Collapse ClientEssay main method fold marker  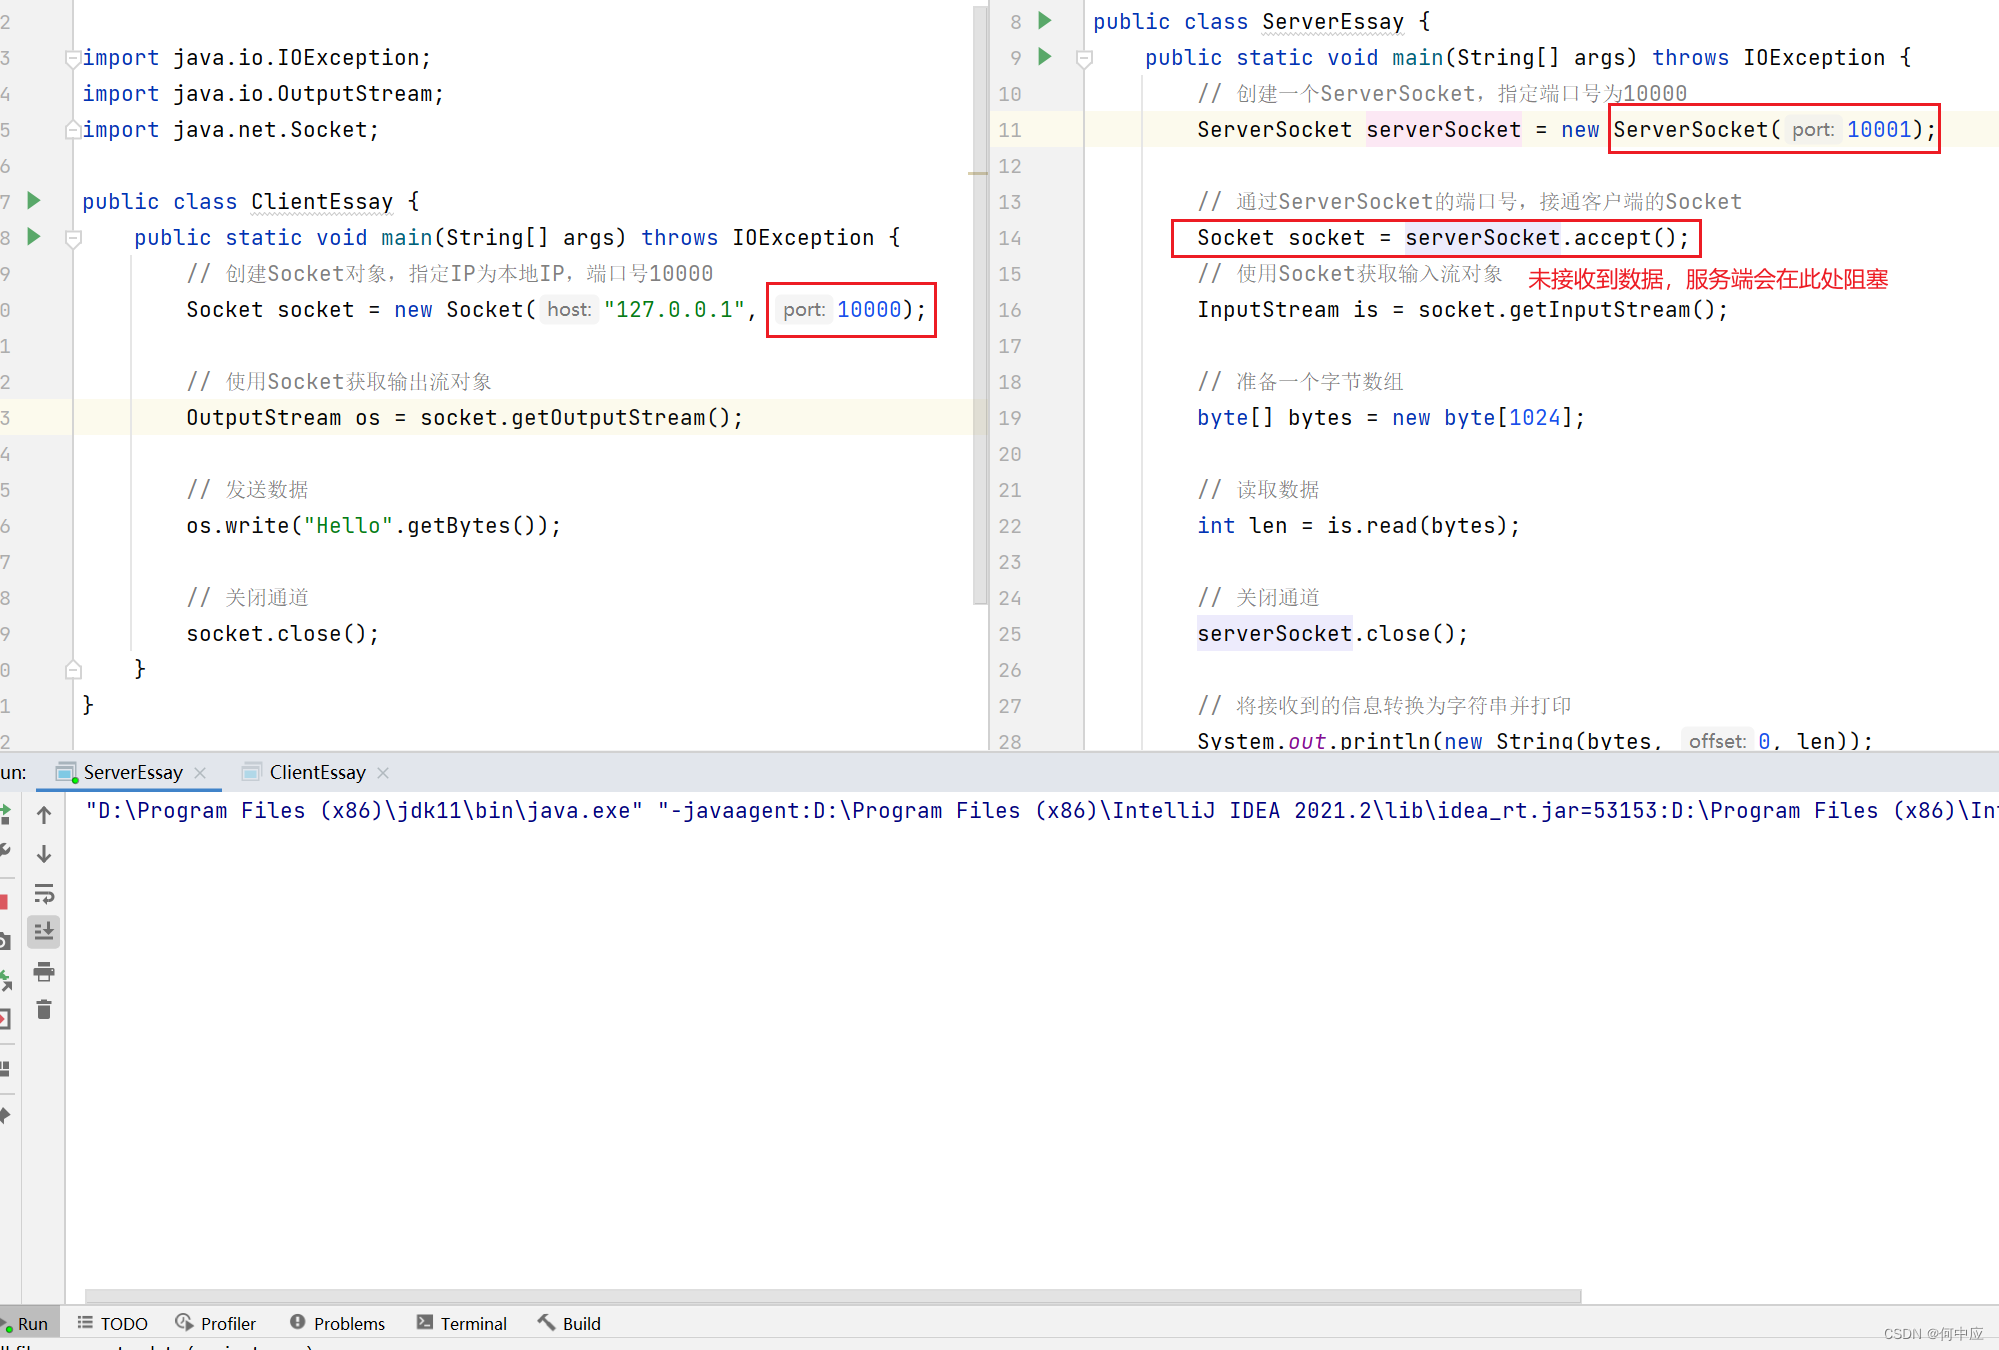(x=73, y=238)
